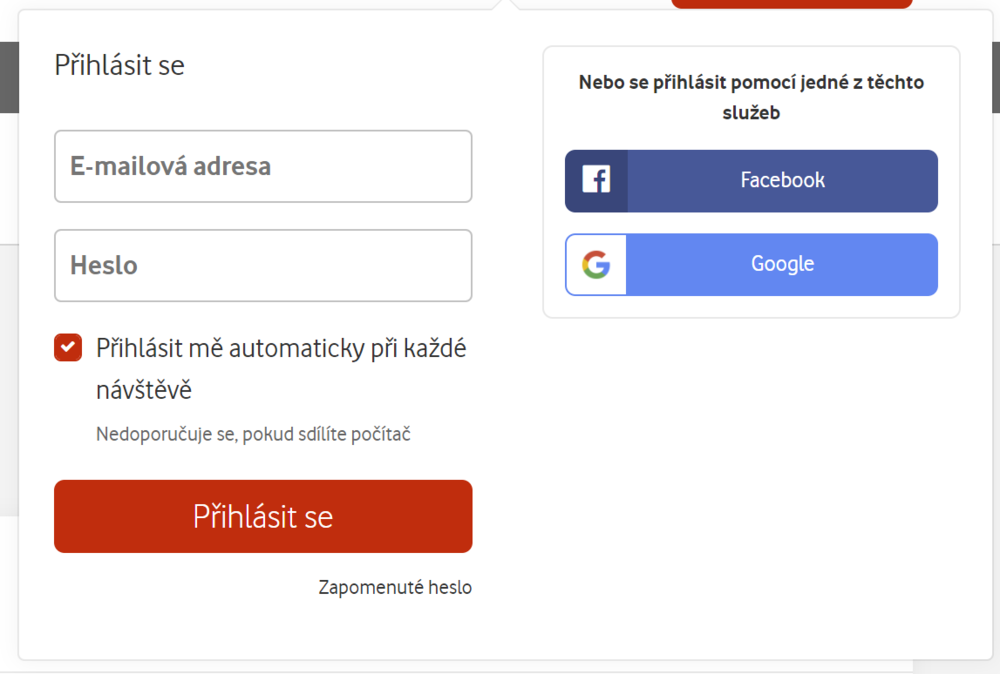1000x674 pixels.
Task: Click the "Facebook" text label
Action: (782, 181)
